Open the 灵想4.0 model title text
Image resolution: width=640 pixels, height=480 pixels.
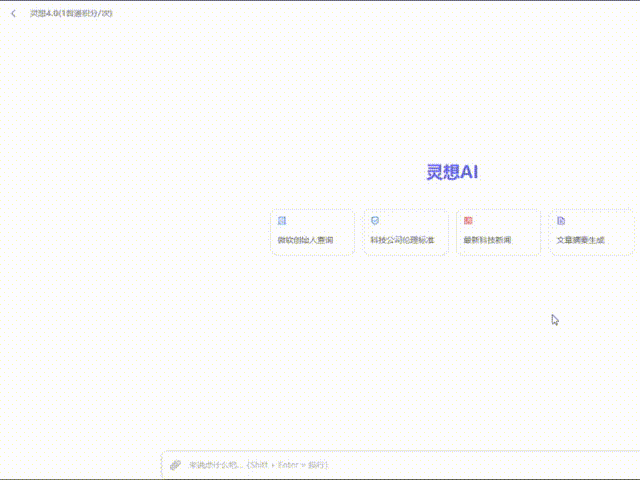(x=71, y=13)
